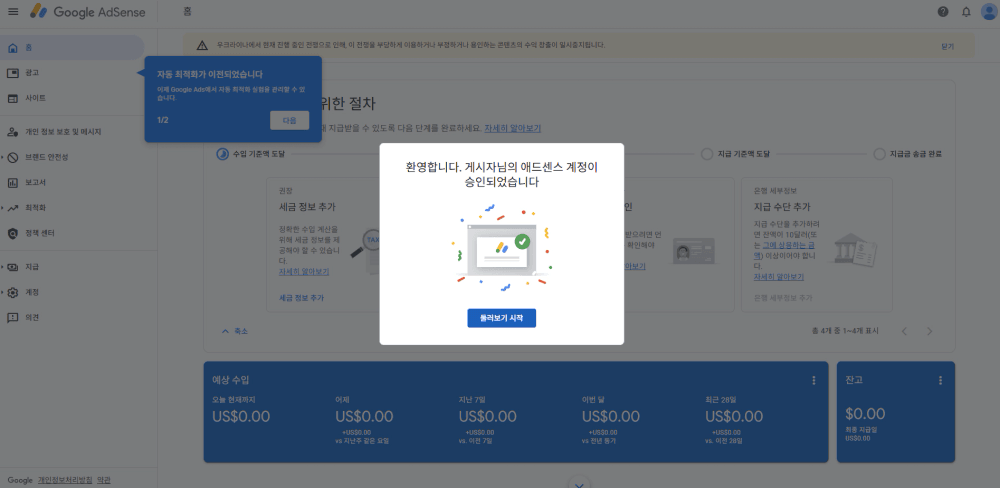The width and height of the screenshot is (1000, 488).
Task: Click the 광고 ads icon in sidebar
Action: coord(13,73)
